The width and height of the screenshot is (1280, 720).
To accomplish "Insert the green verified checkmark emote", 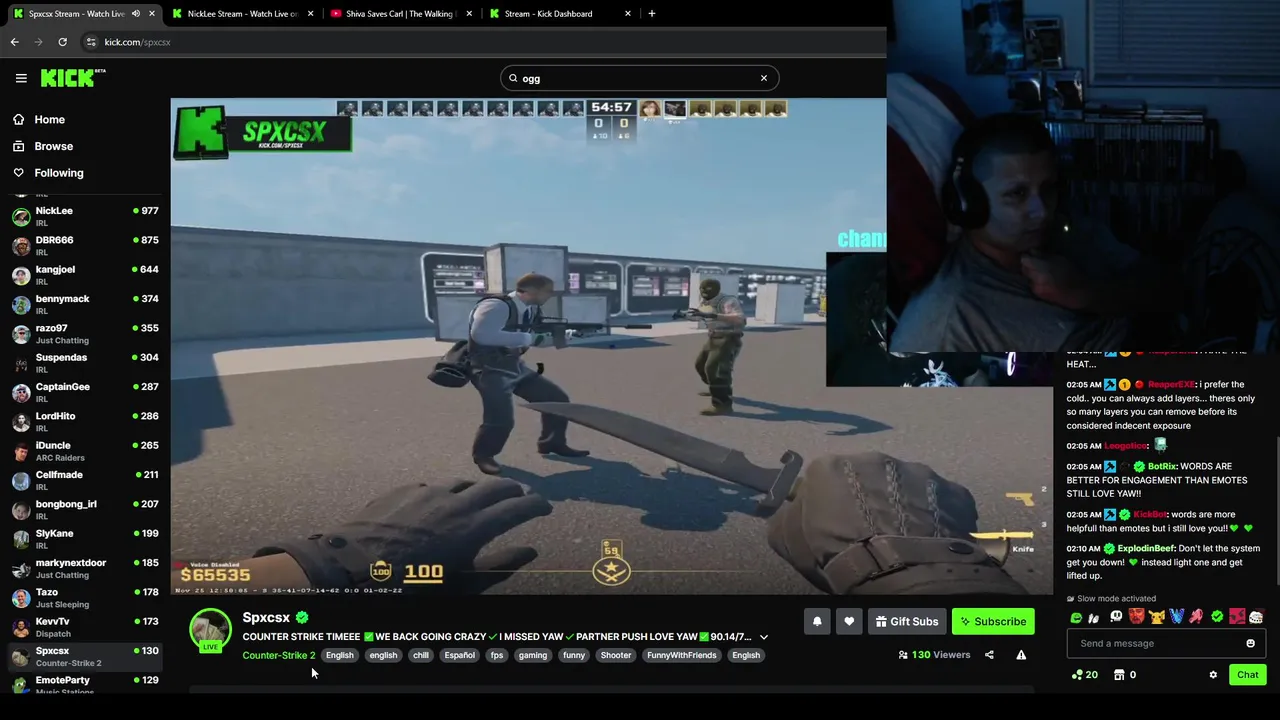I will click(1217, 617).
